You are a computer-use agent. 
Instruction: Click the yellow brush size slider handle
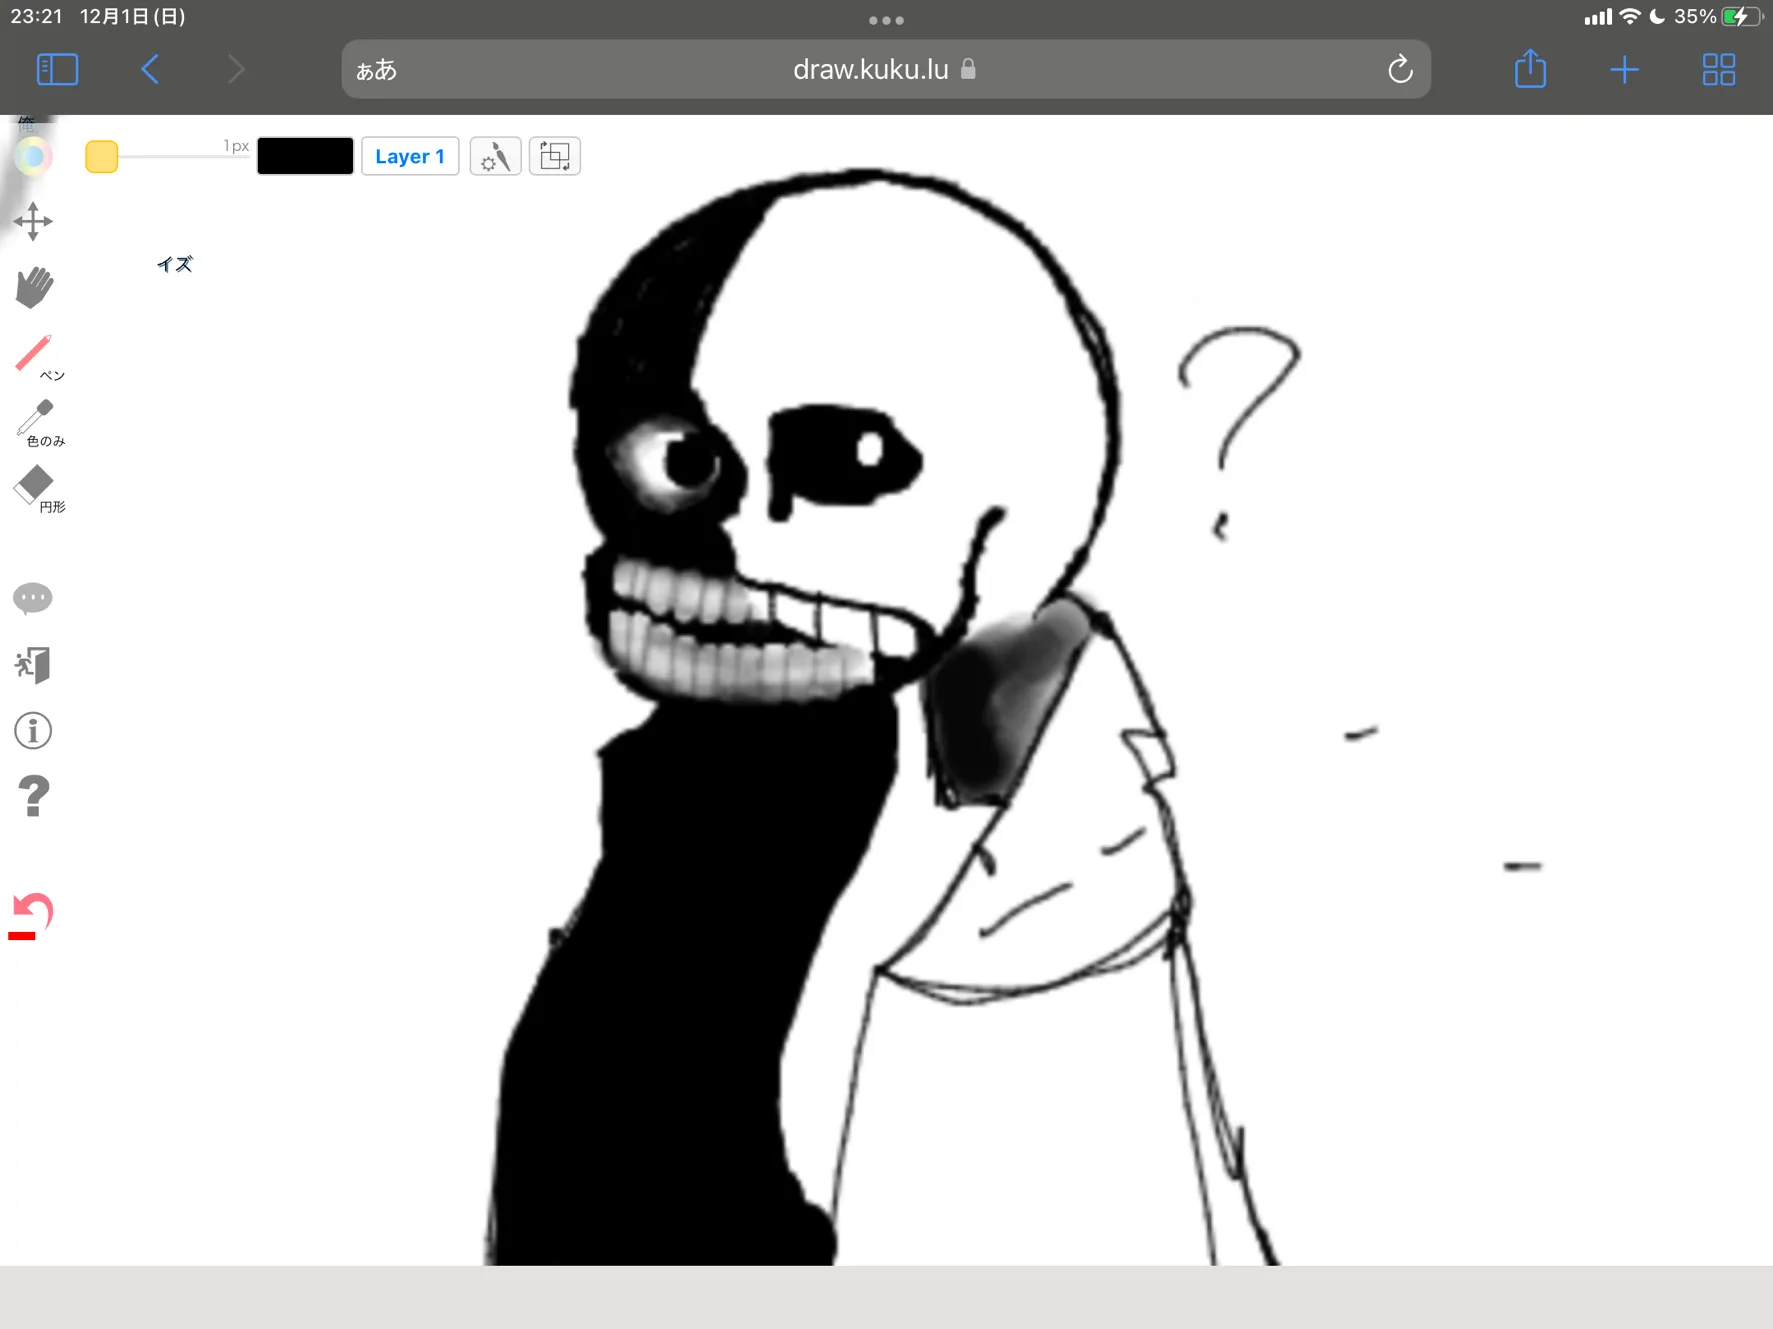coord(102,157)
